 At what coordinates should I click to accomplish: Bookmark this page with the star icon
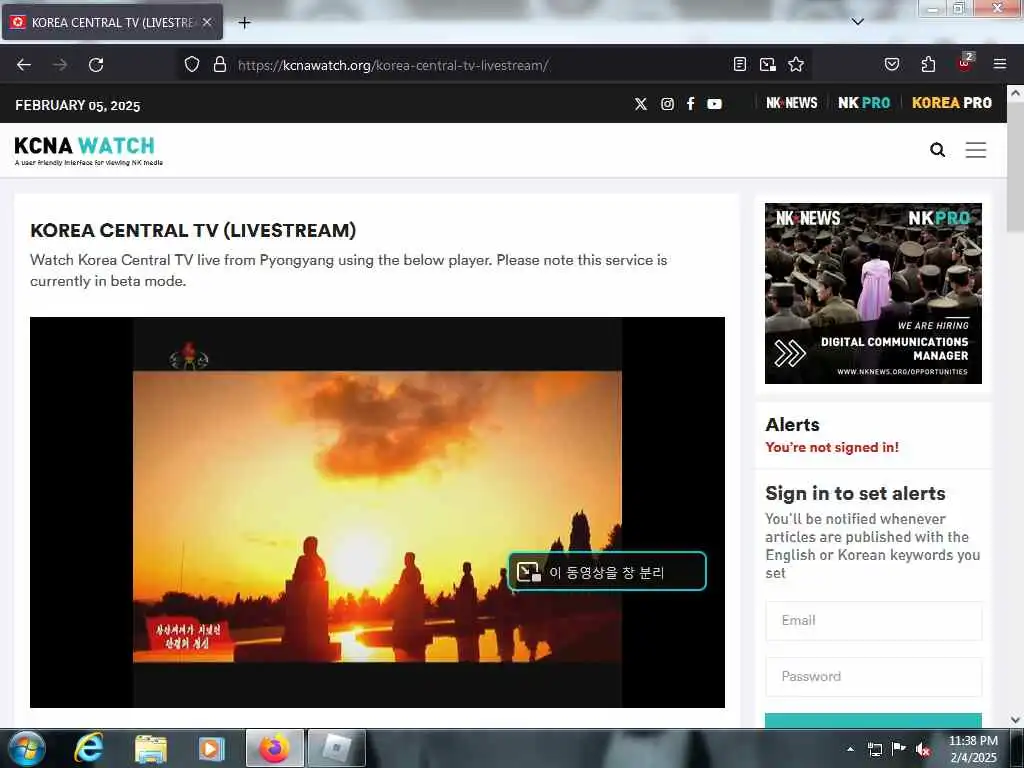(796, 65)
